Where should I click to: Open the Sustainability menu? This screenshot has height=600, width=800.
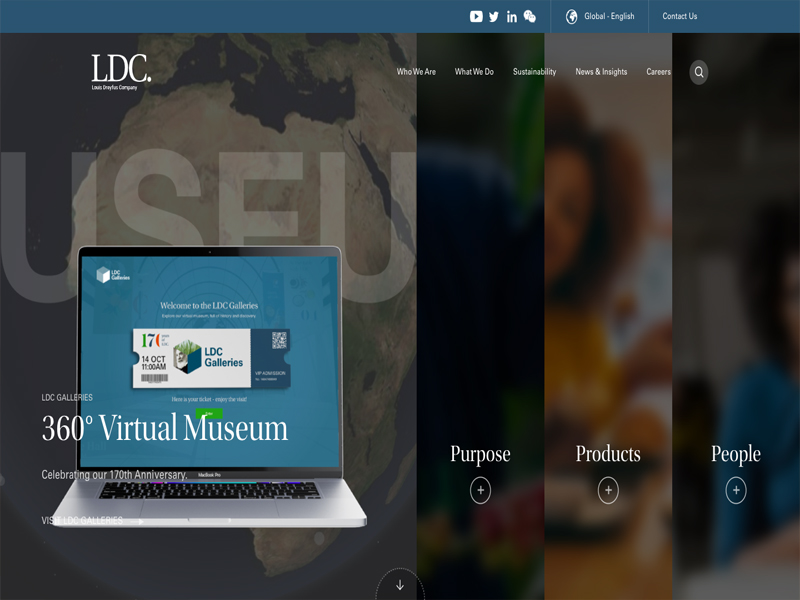(x=535, y=72)
